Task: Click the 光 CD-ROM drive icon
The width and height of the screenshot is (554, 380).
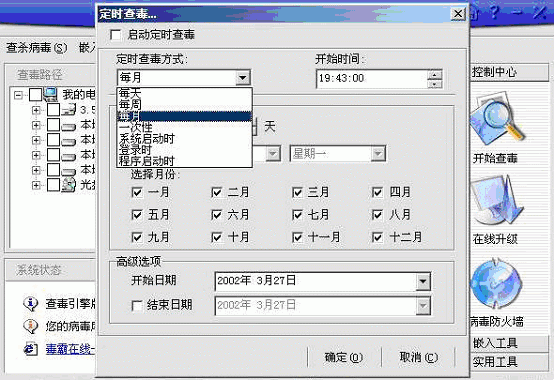Action: (x=68, y=185)
